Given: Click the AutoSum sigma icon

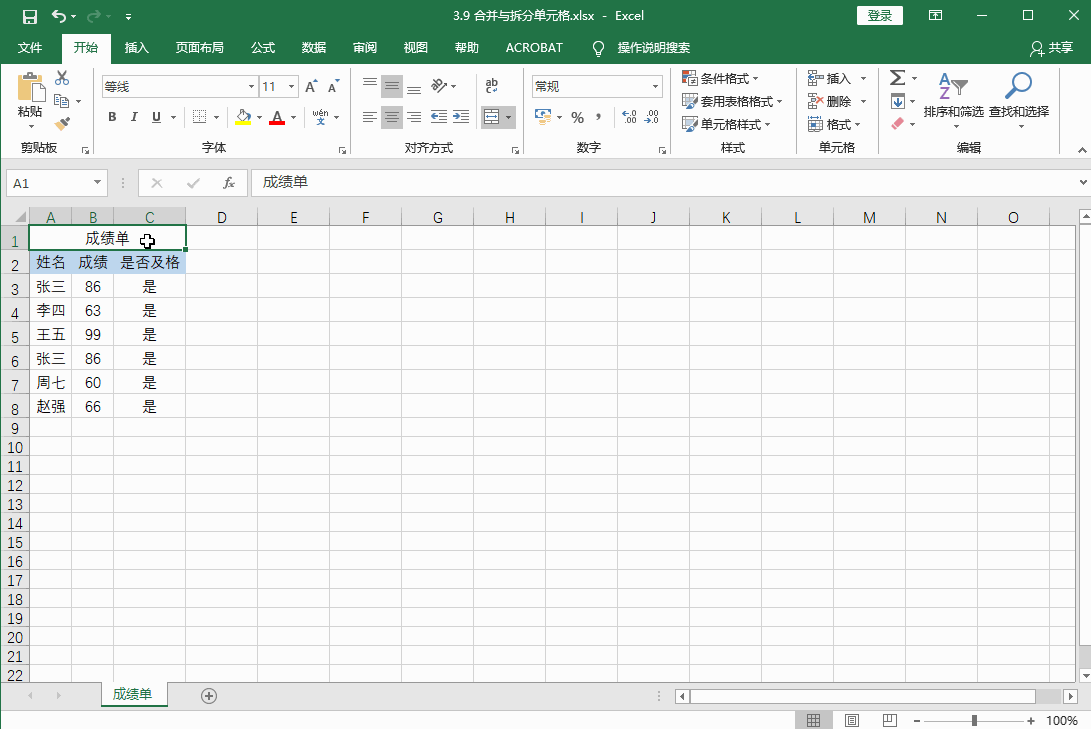Looking at the screenshot, I should [x=898, y=77].
